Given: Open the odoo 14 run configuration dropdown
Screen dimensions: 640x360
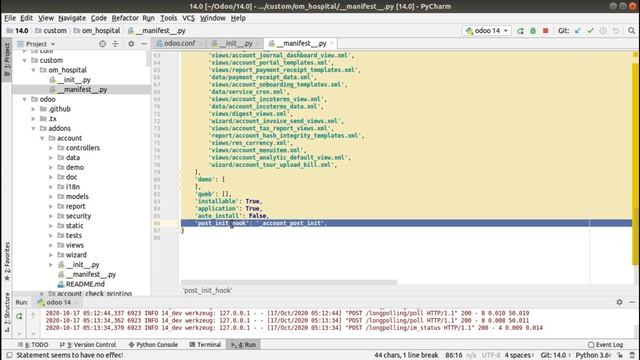Looking at the screenshot, I should point(487,31).
